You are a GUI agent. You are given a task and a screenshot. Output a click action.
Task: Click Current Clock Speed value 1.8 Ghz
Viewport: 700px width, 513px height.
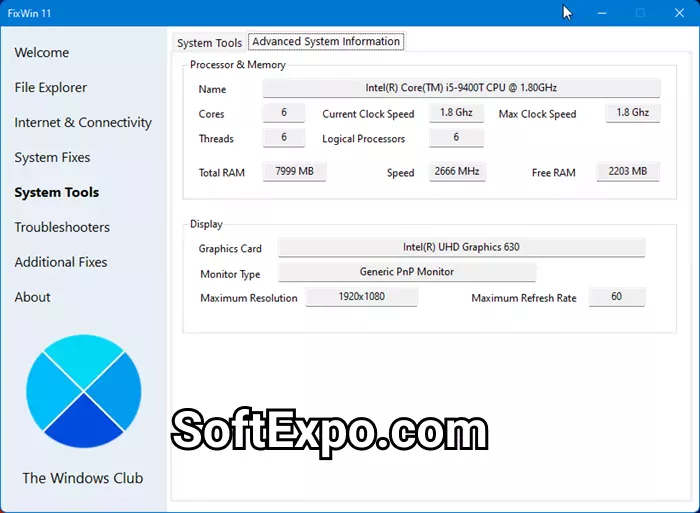click(x=456, y=113)
